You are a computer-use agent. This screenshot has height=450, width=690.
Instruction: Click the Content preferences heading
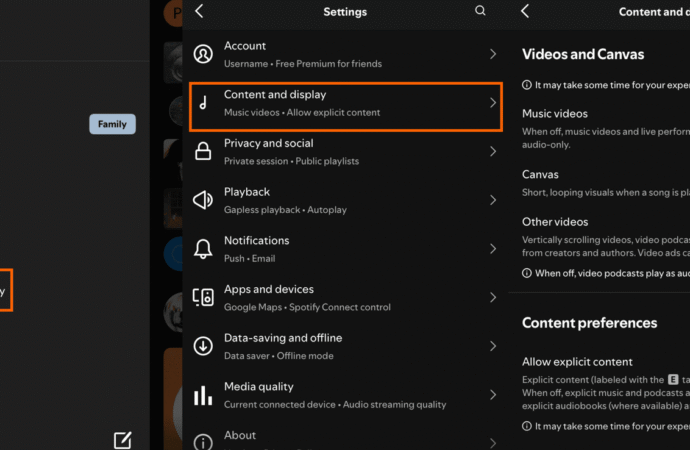tap(589, 323)
